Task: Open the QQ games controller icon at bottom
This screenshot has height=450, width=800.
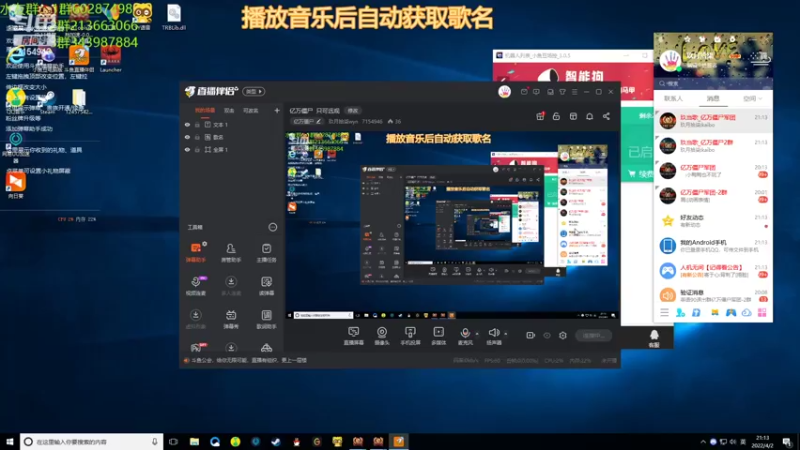Action: 731,313
